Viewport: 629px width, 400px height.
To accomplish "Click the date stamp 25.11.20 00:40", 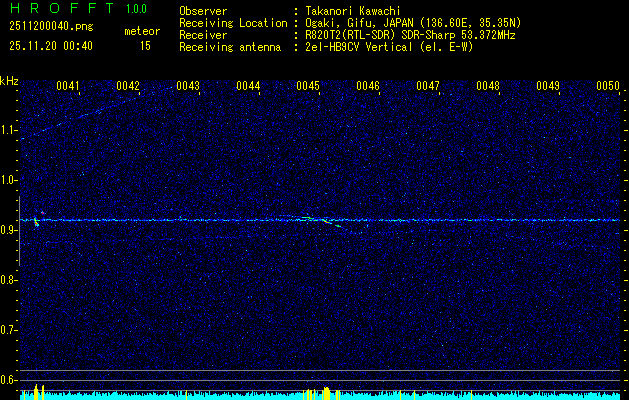I will (49, 45).
